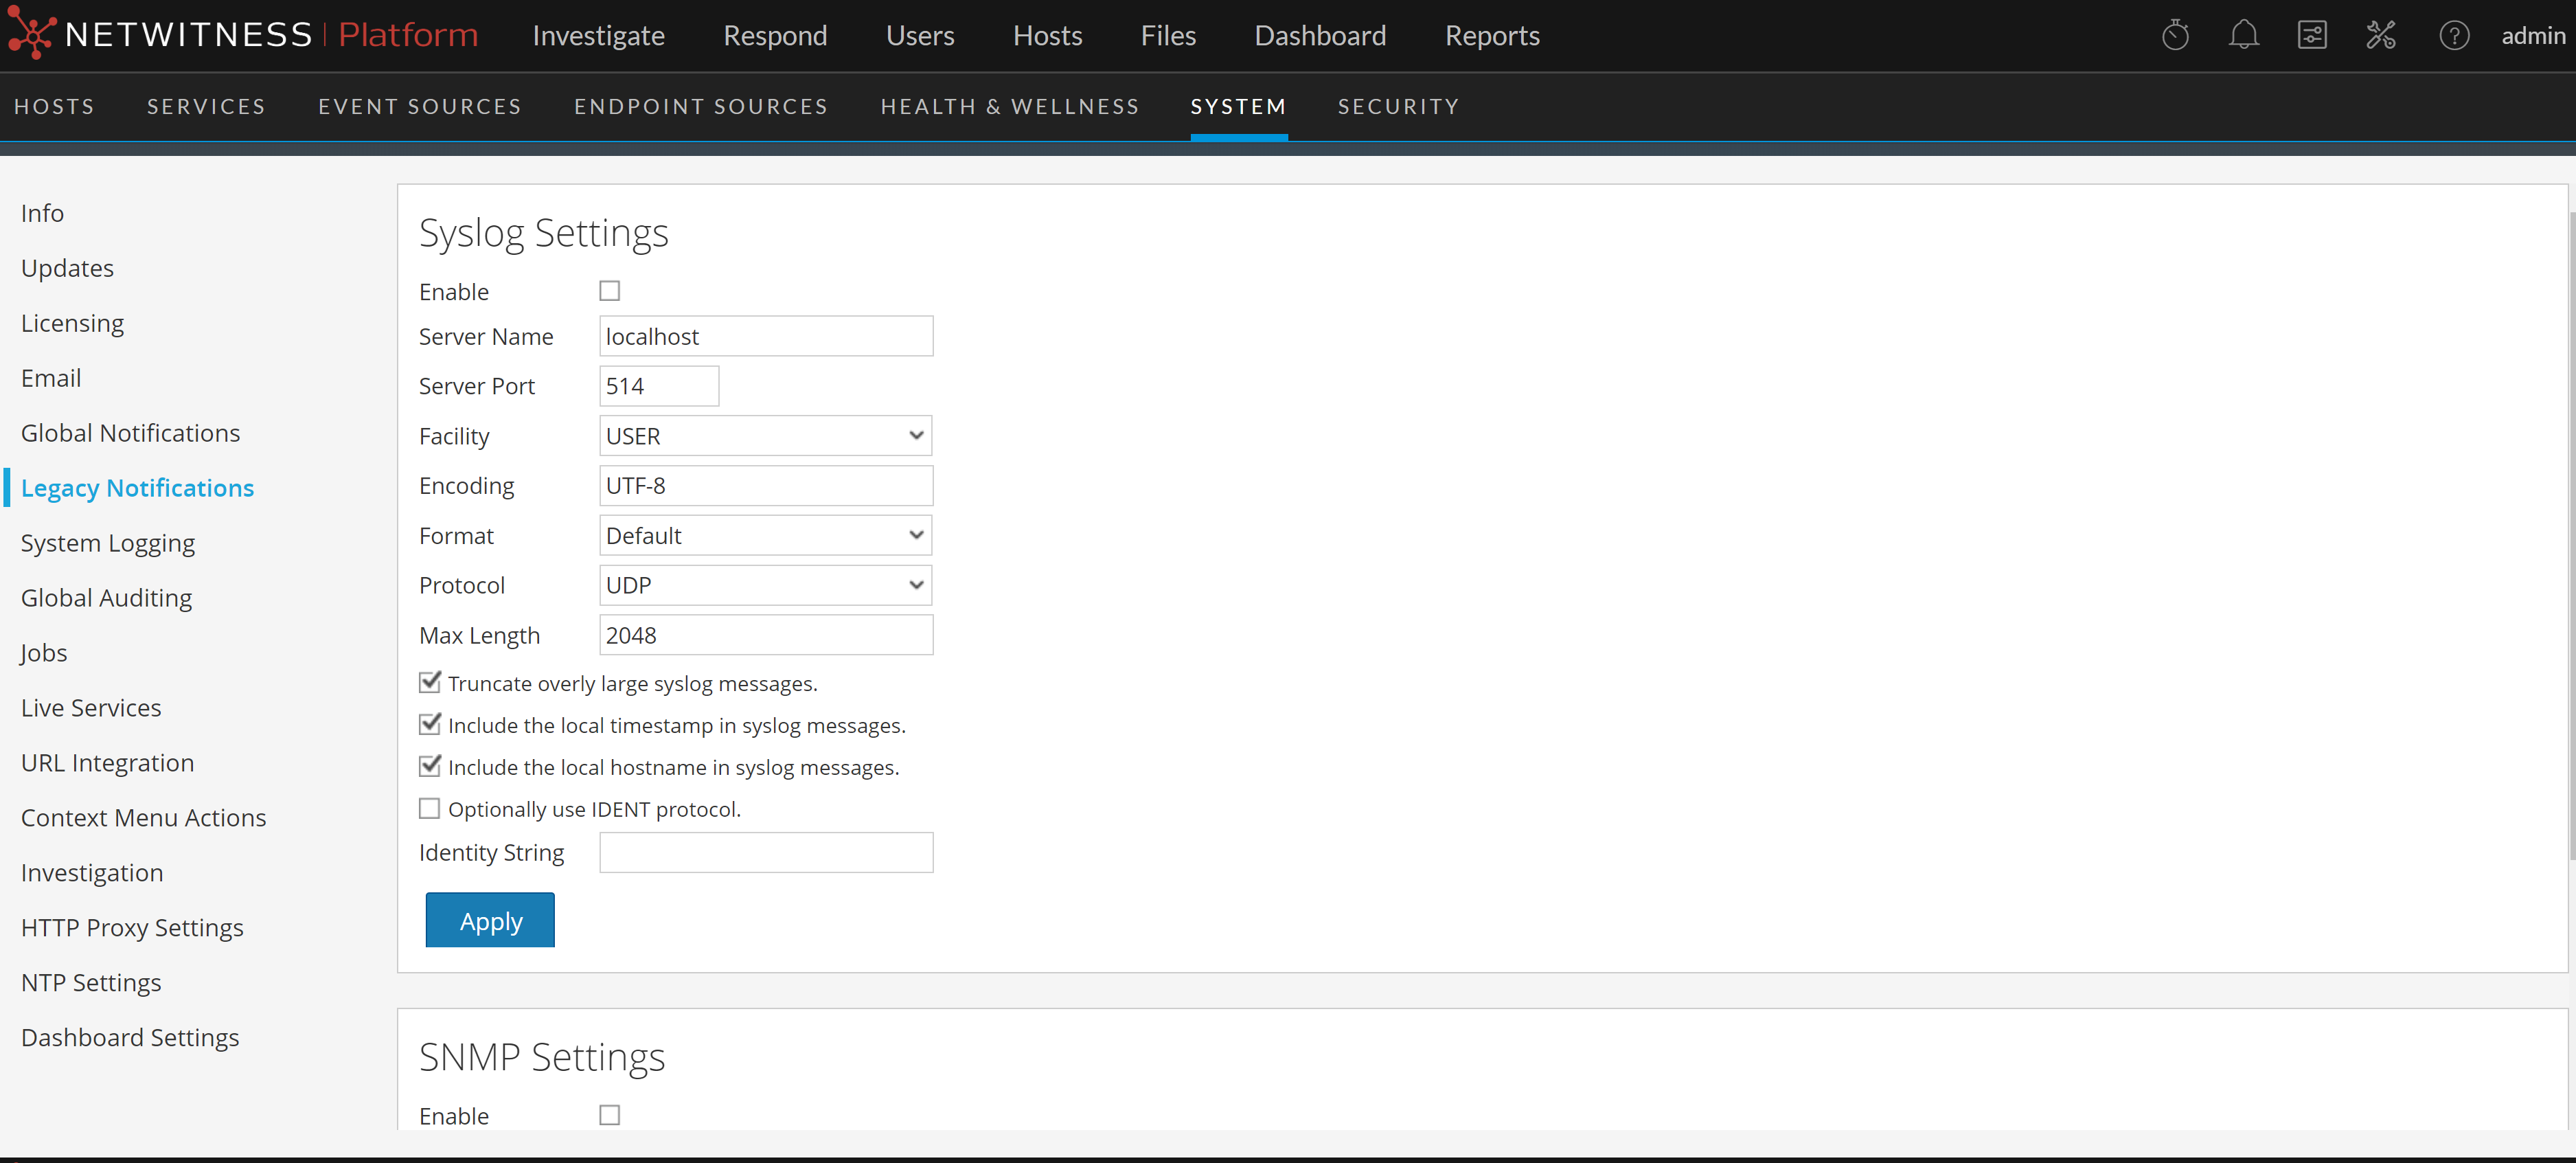Enable the Syslog Settings checkbox
Viewport: 2576px width, 1163px height.
[609, 291]
